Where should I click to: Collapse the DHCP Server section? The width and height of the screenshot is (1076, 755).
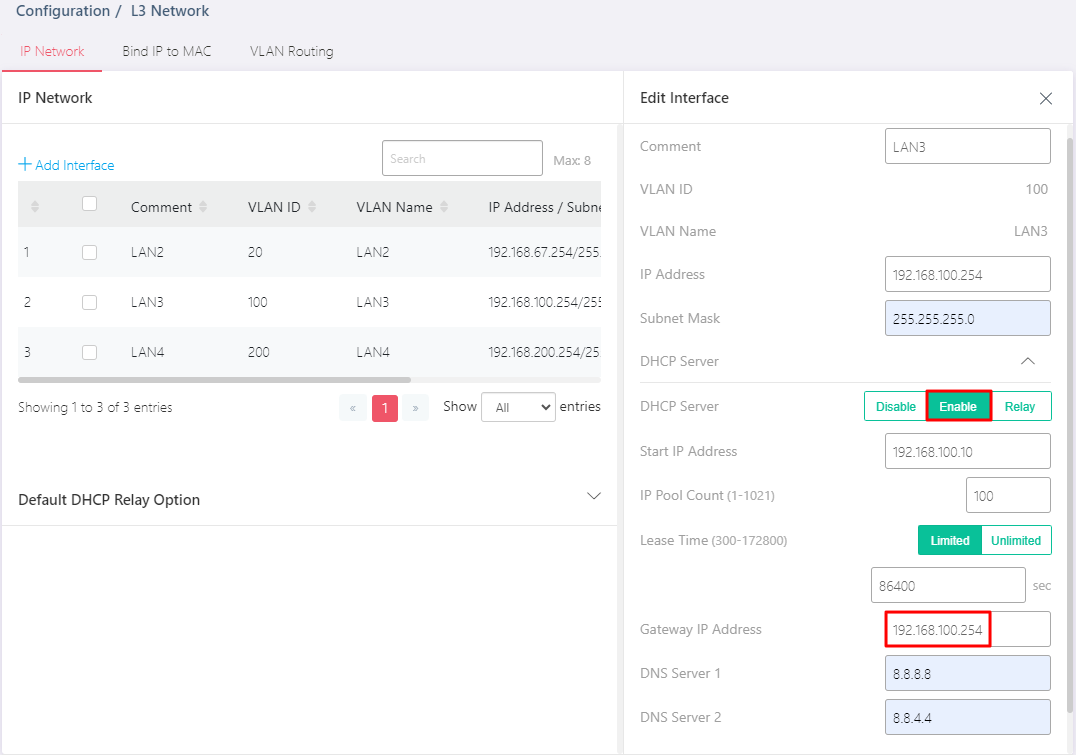pyautogui.click(x=1027, y=361)
